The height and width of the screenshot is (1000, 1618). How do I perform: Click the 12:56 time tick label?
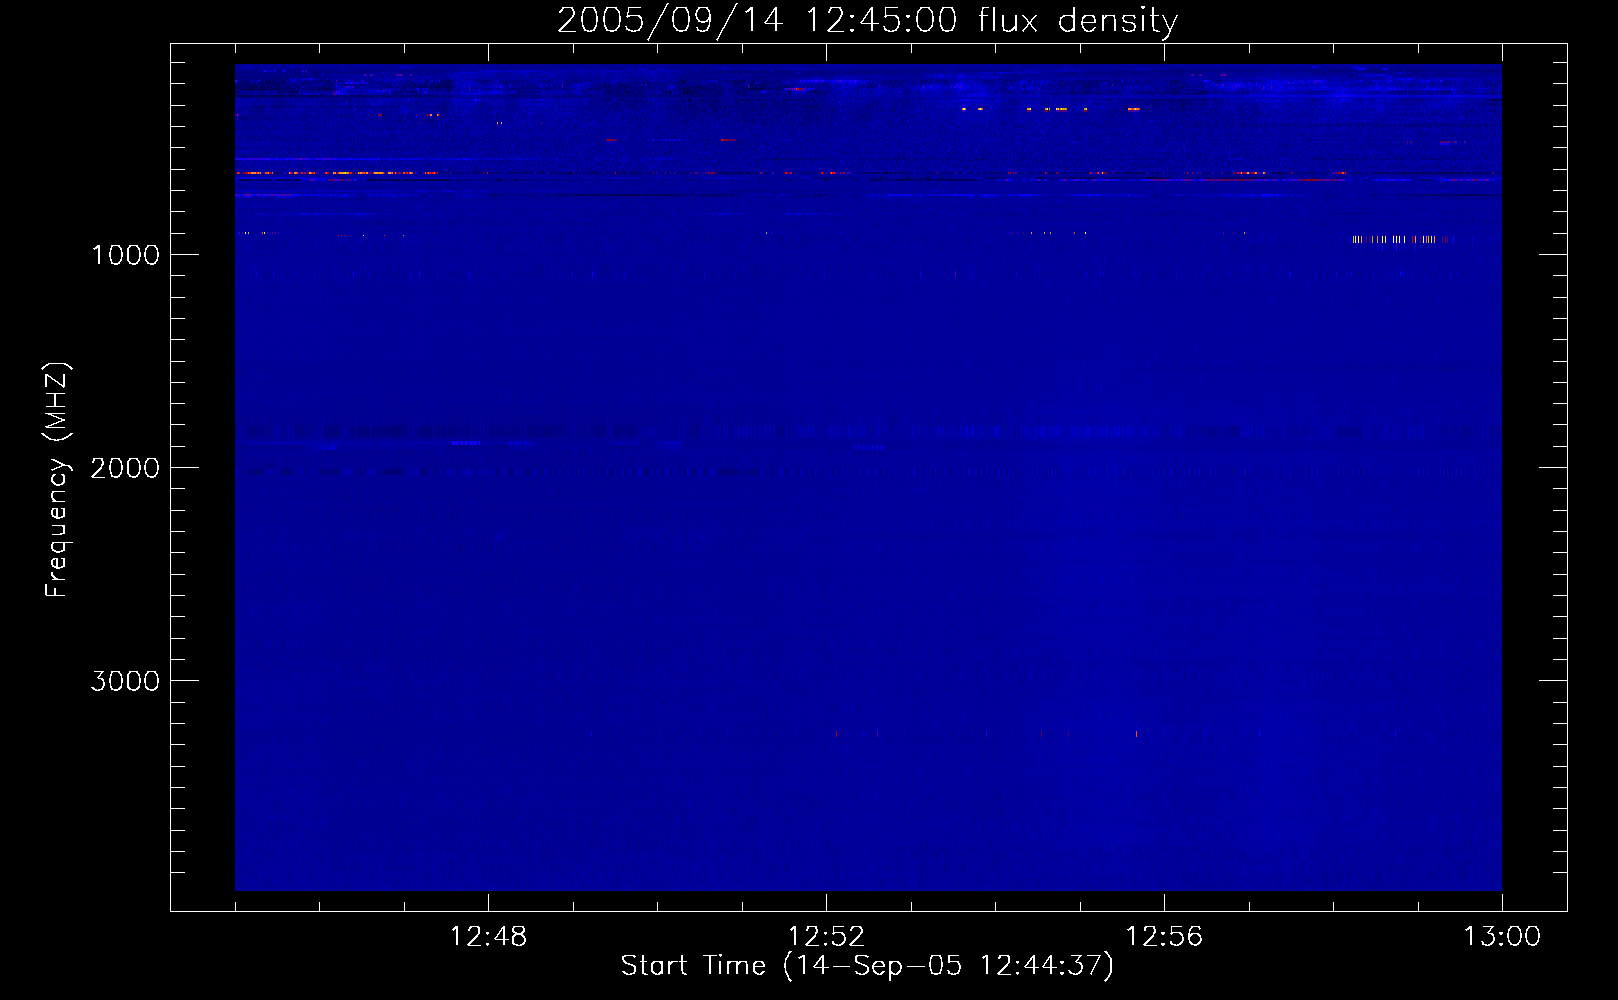(1164, 937)
